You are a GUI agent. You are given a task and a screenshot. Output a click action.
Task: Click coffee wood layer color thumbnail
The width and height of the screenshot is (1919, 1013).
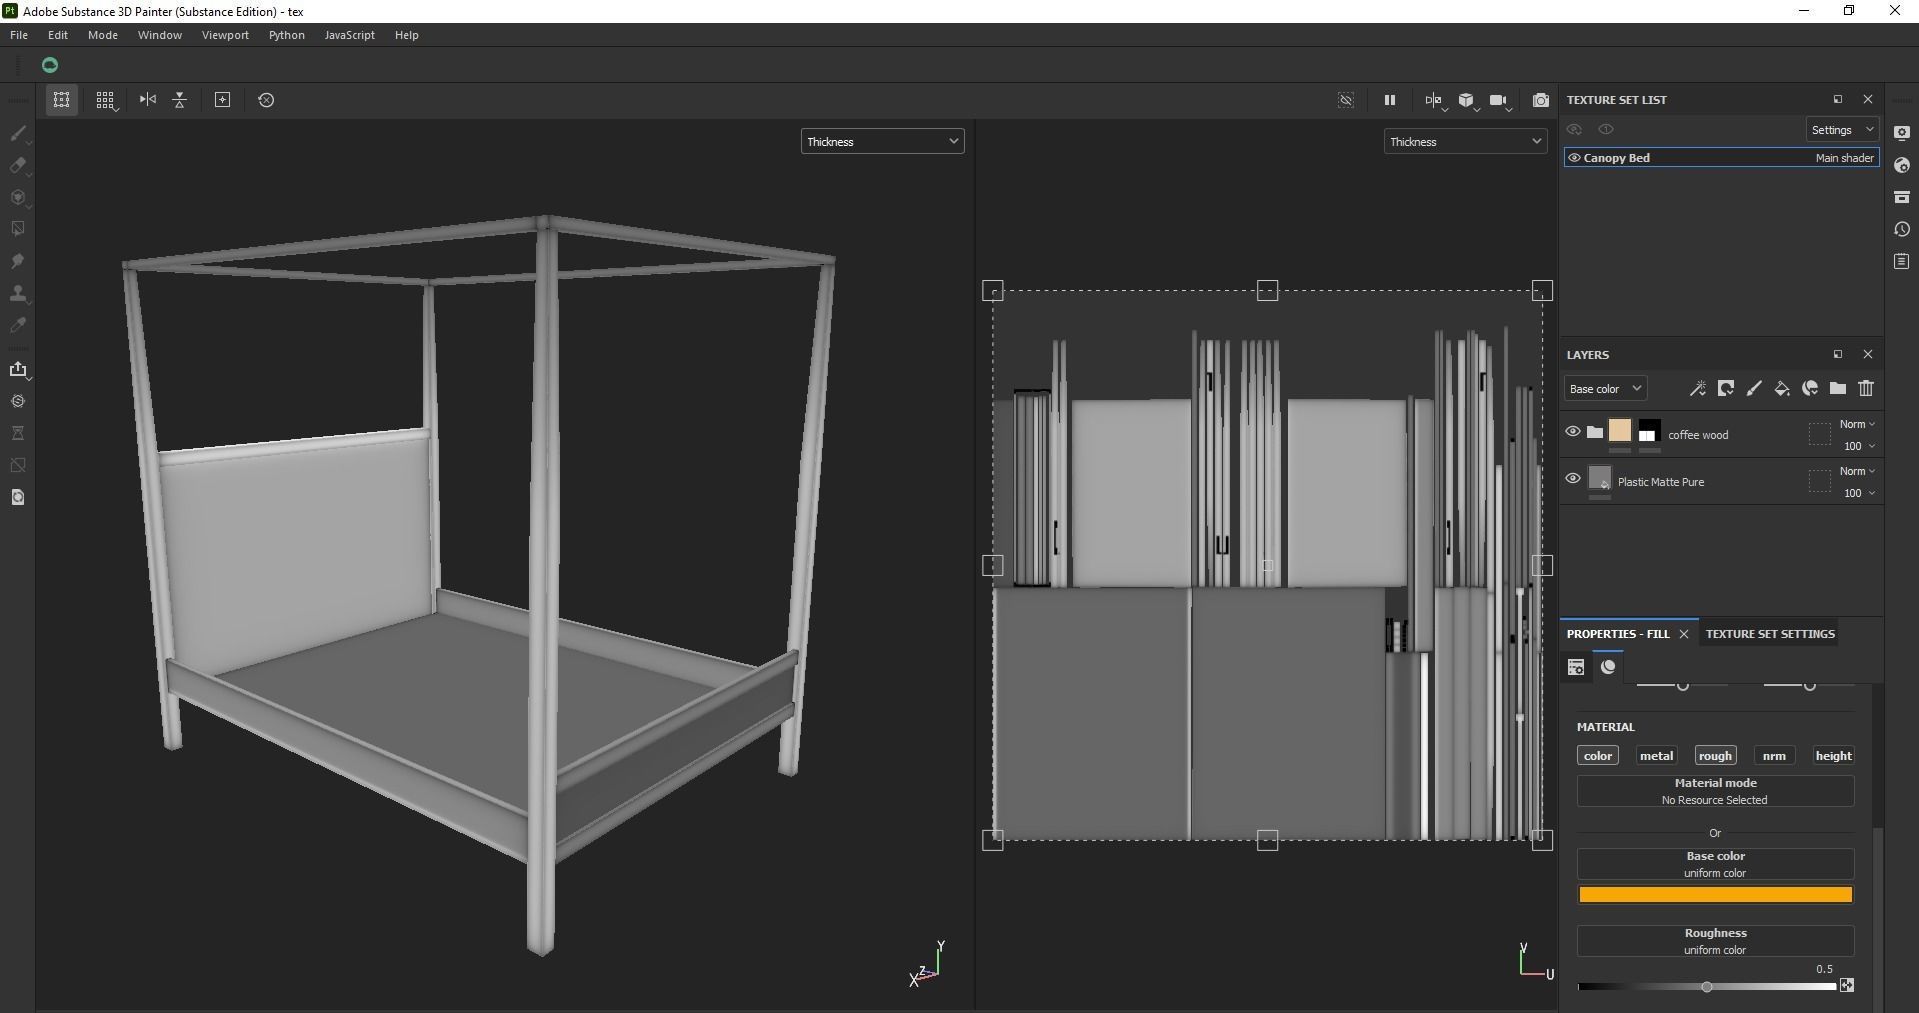pos(1619,431)
